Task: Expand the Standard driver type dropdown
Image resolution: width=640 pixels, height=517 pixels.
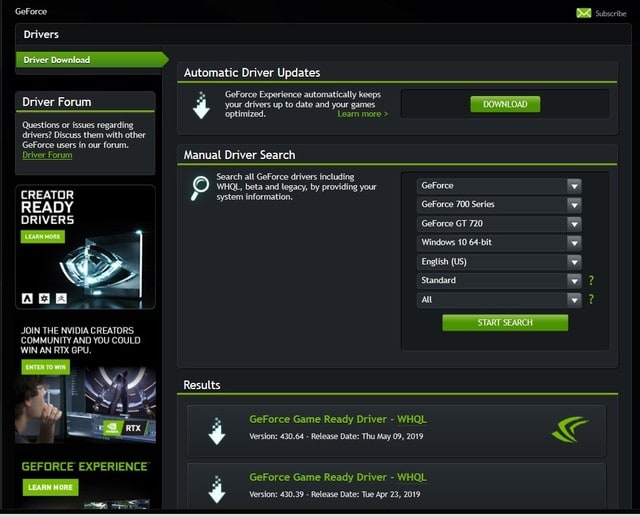Action: coord(499,280)
